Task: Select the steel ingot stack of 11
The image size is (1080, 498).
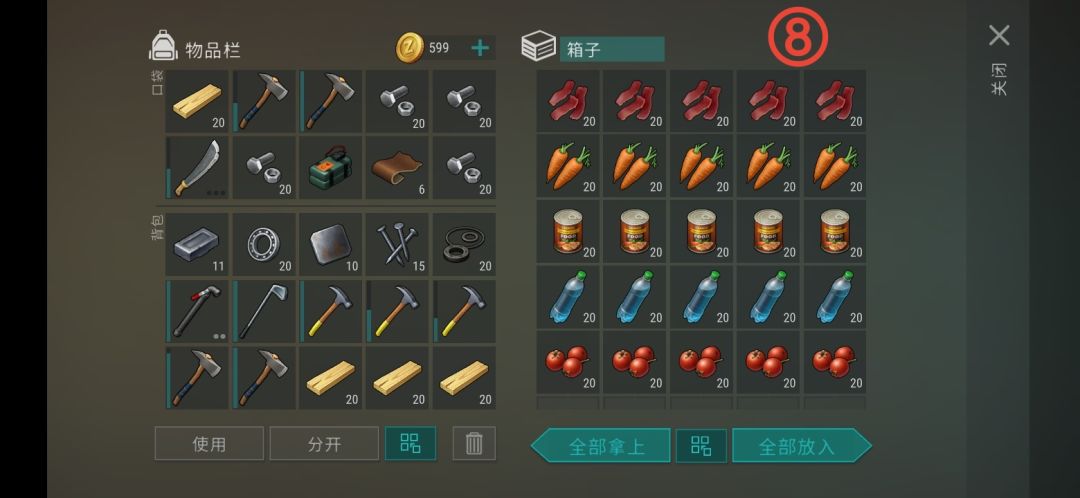Action: 197,245
